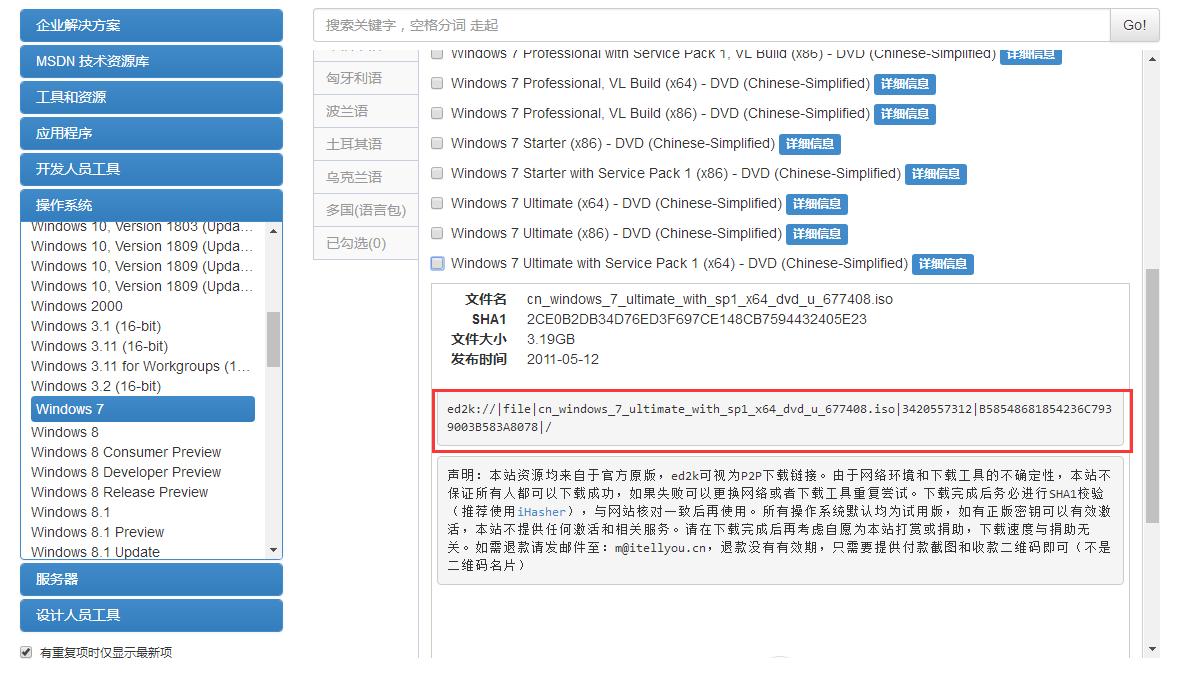Select Windows 10, Version 1803 entry
The image size is (1191, 674).
pos(142,226)
